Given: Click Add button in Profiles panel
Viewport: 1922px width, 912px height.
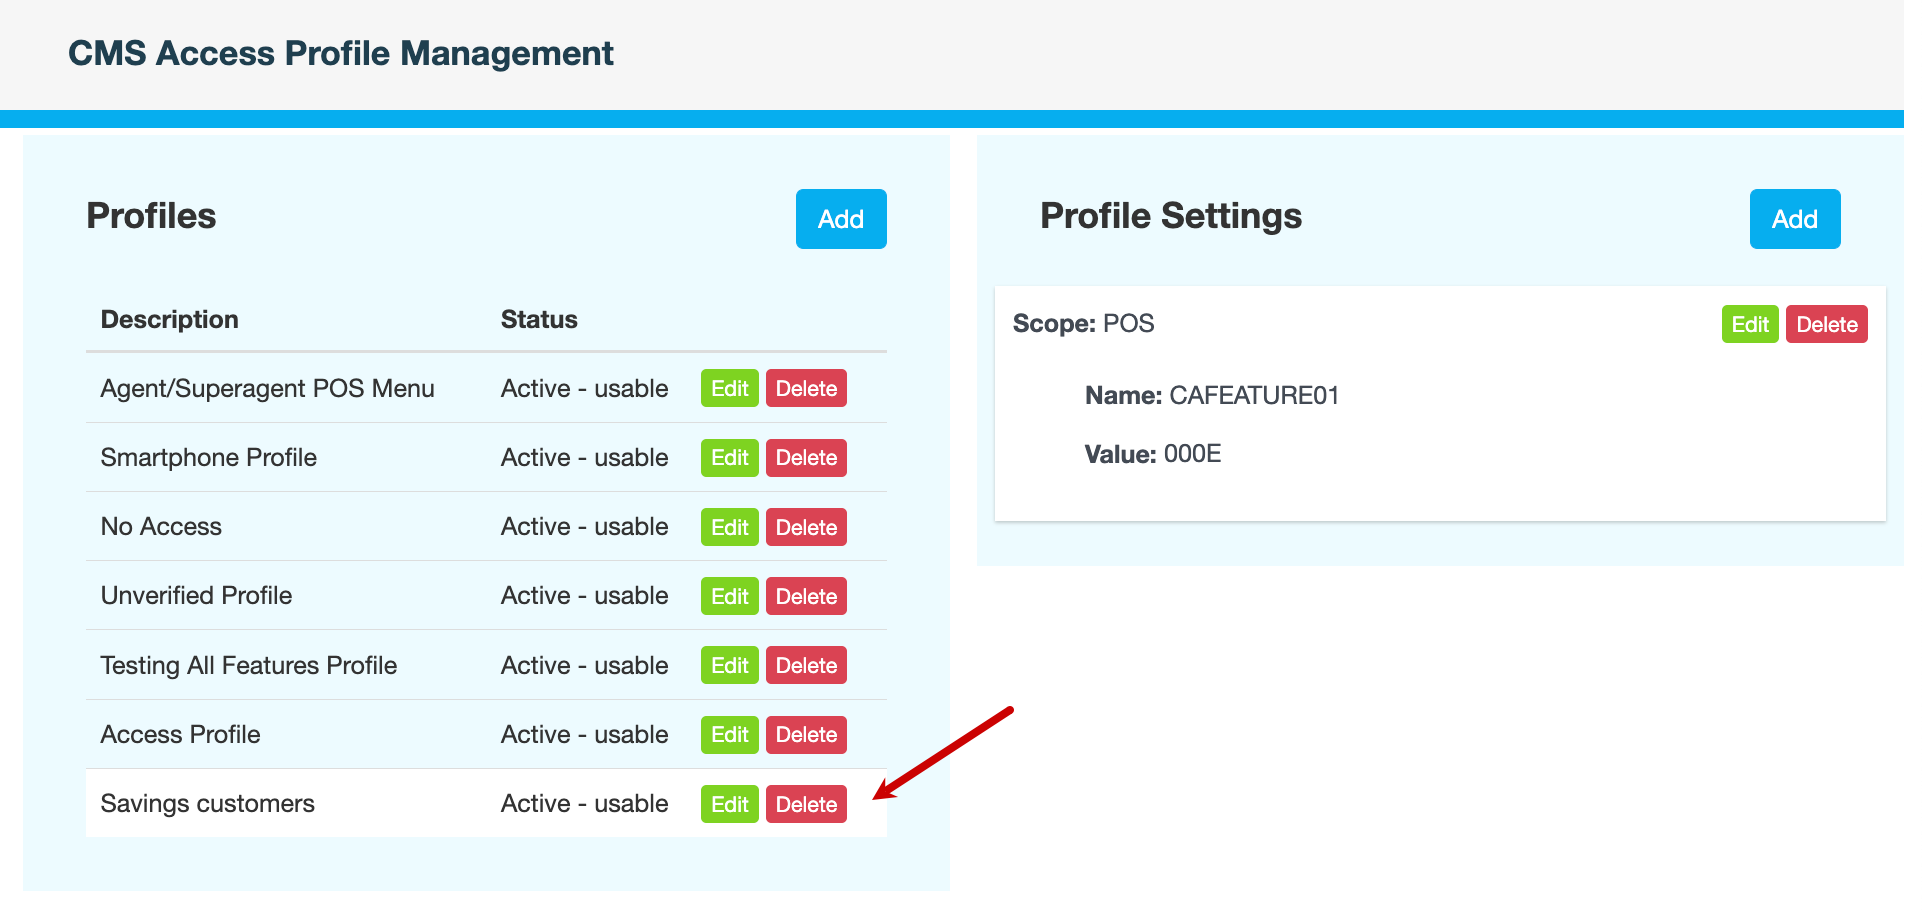Looking at the screenshot, I should [x=840, y=219].
